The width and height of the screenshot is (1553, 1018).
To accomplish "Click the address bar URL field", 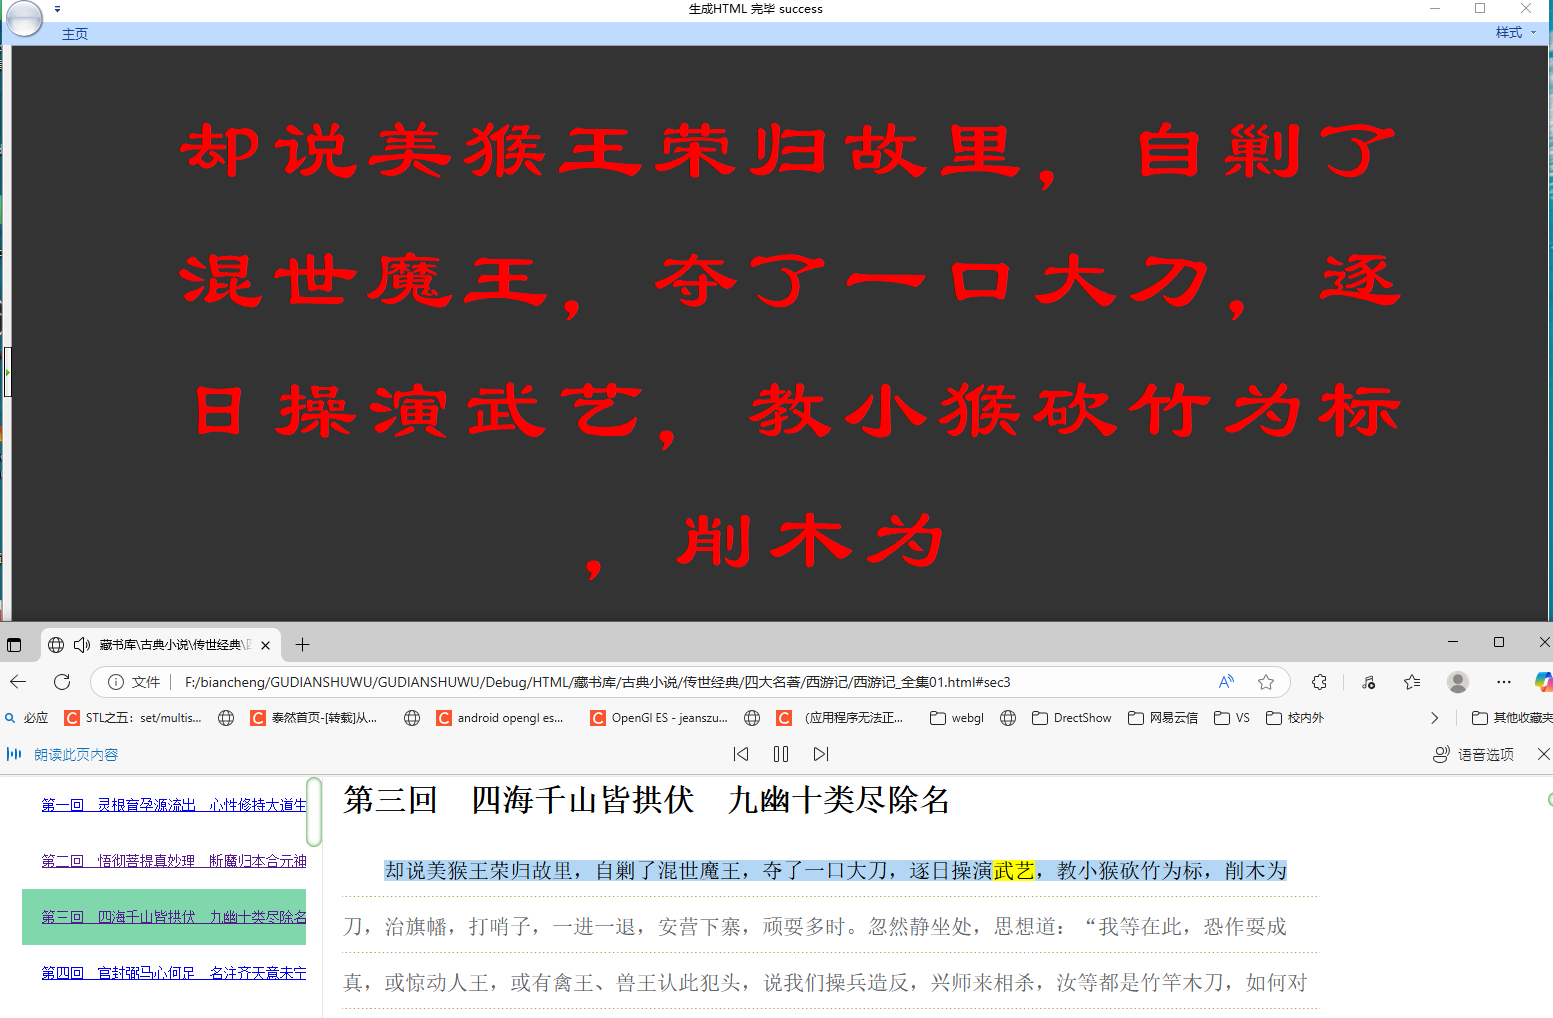I will click(597, 682).
